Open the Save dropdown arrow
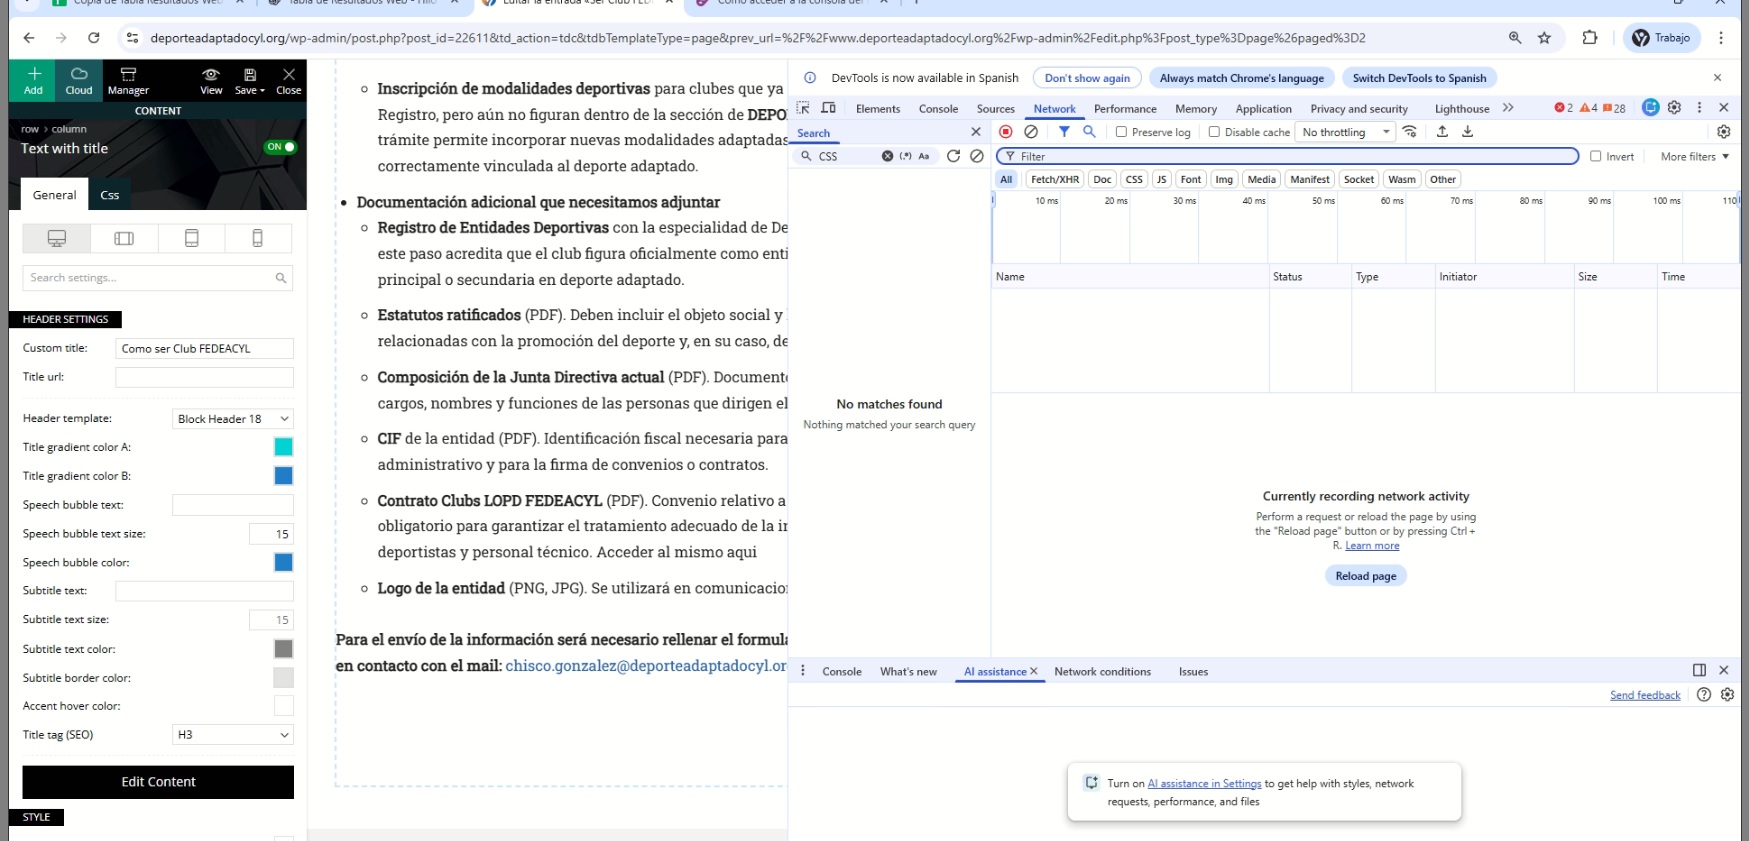 tap(262, 91)
